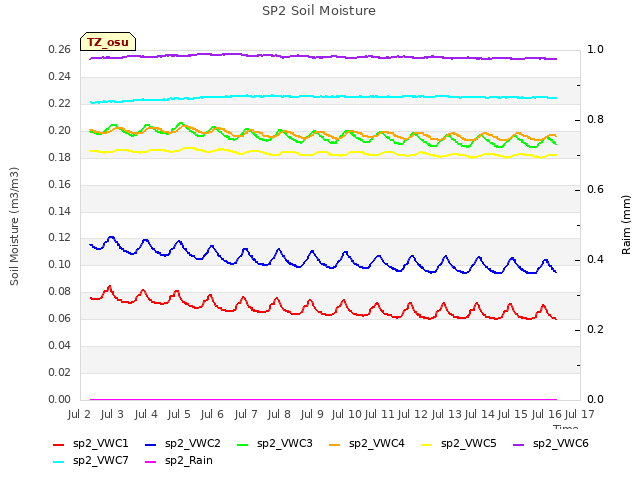Click the Jul 15 date tick label

513,415
